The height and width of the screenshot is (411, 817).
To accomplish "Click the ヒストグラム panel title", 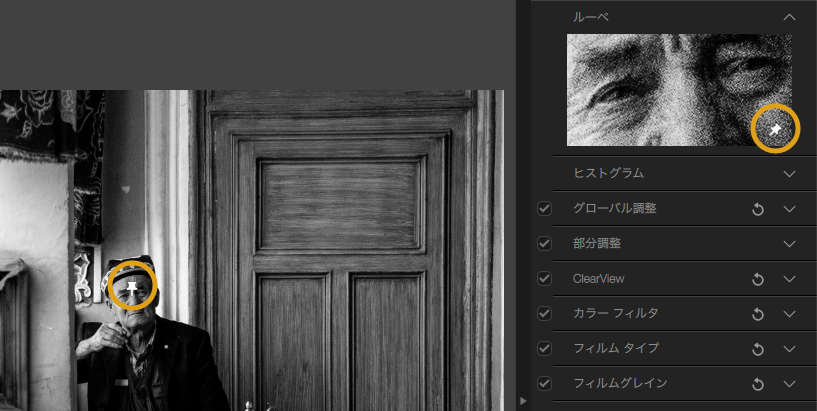I will tap(609, 173).
